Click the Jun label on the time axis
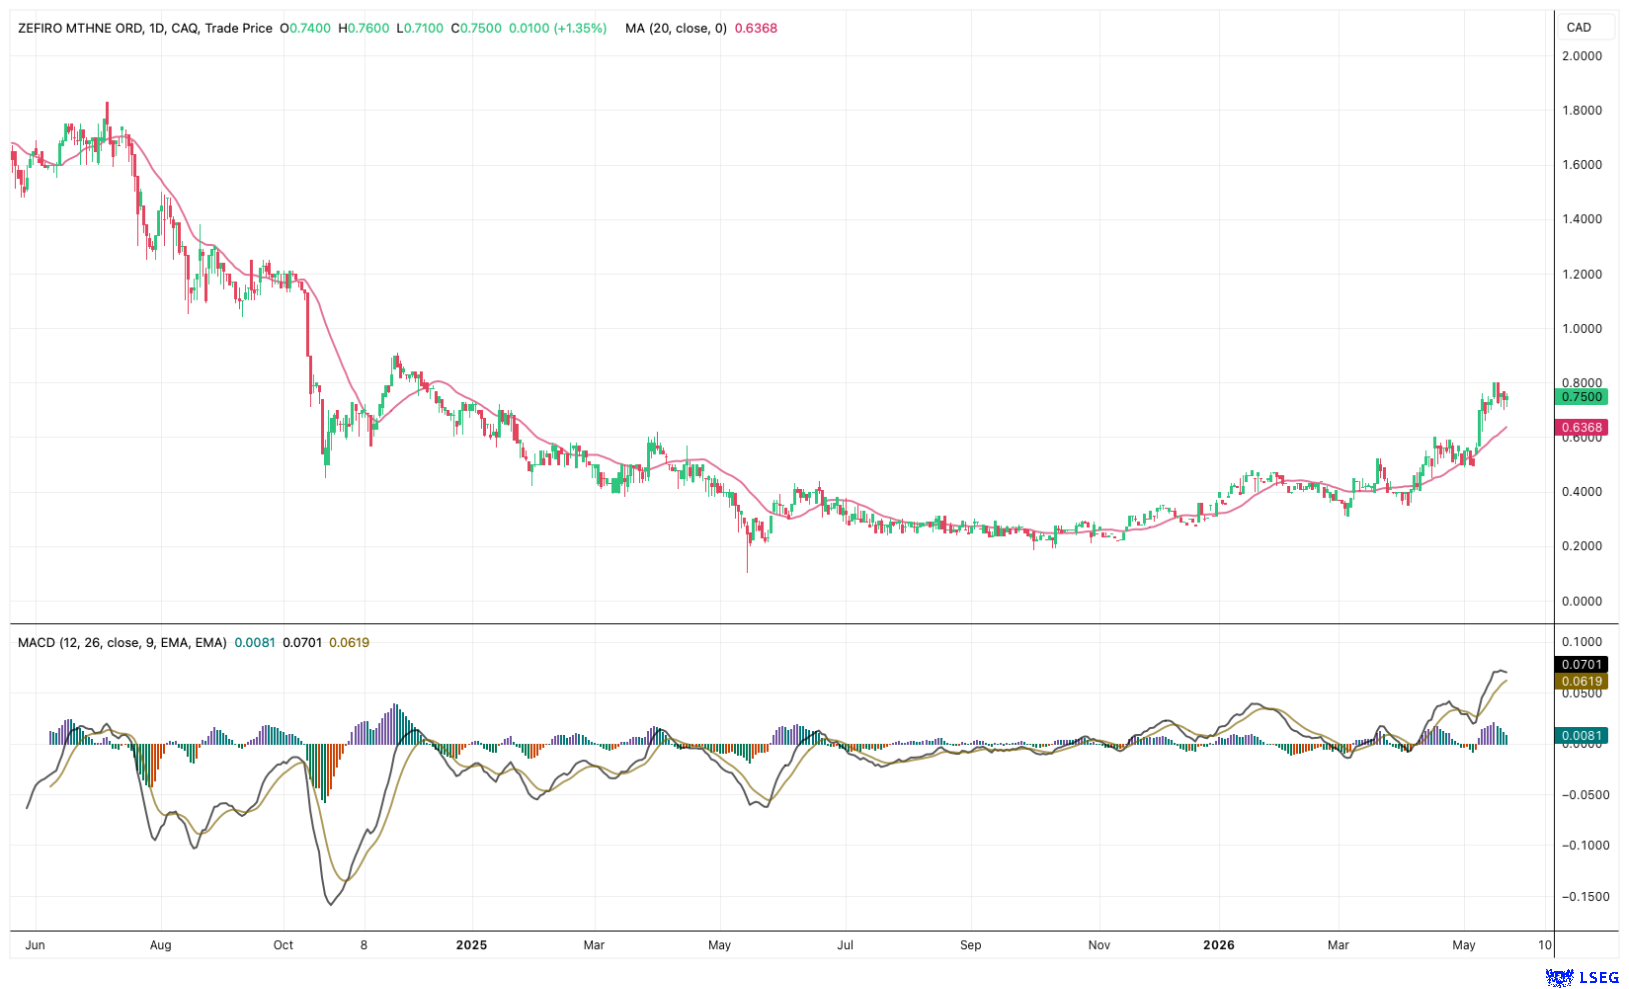 point(35,944)
